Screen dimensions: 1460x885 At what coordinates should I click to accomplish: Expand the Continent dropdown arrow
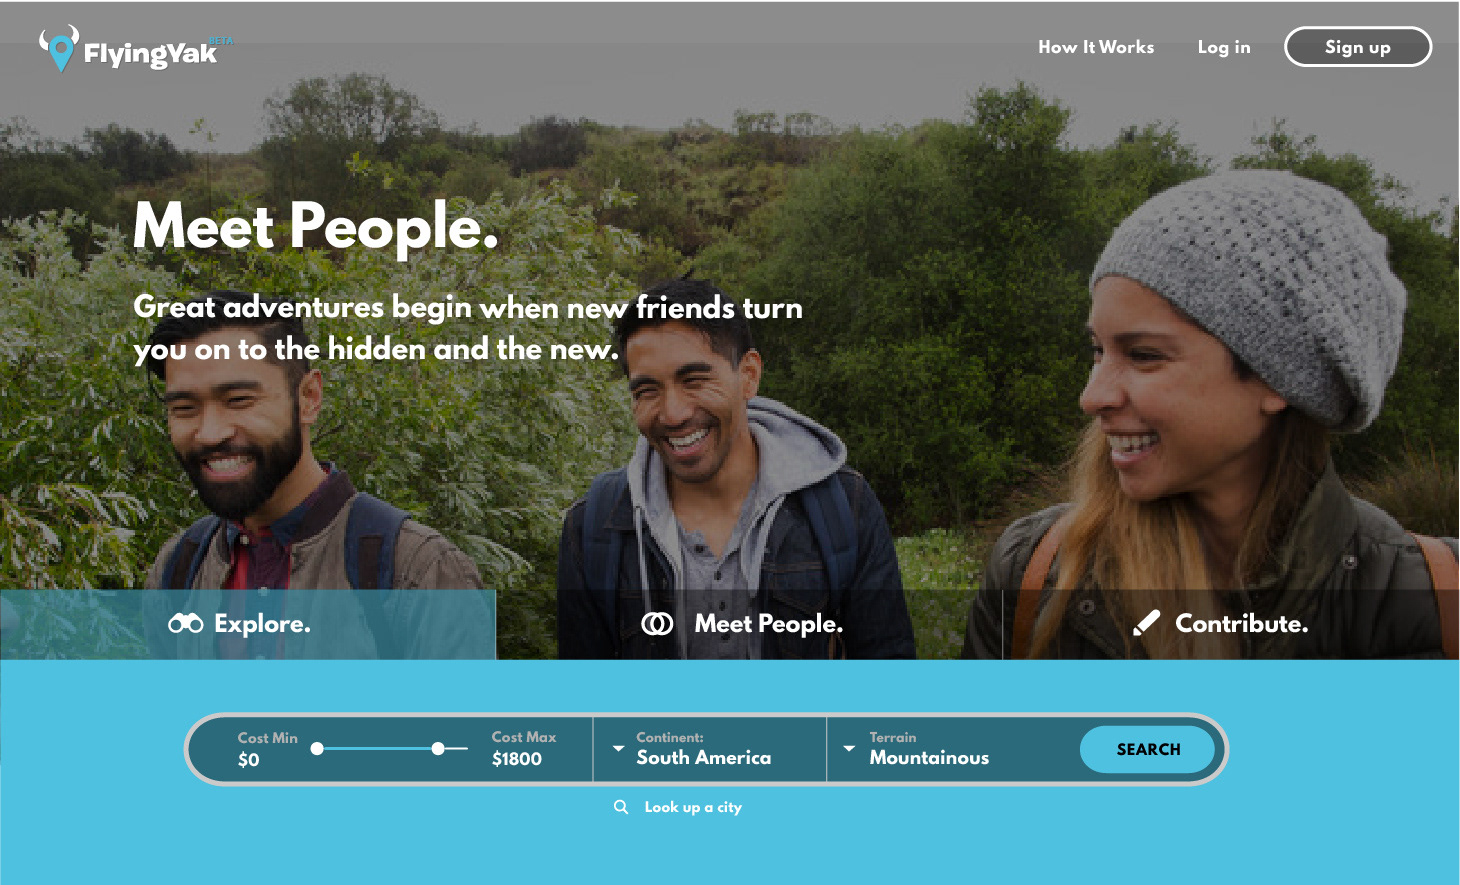click(x=618, y=748)
